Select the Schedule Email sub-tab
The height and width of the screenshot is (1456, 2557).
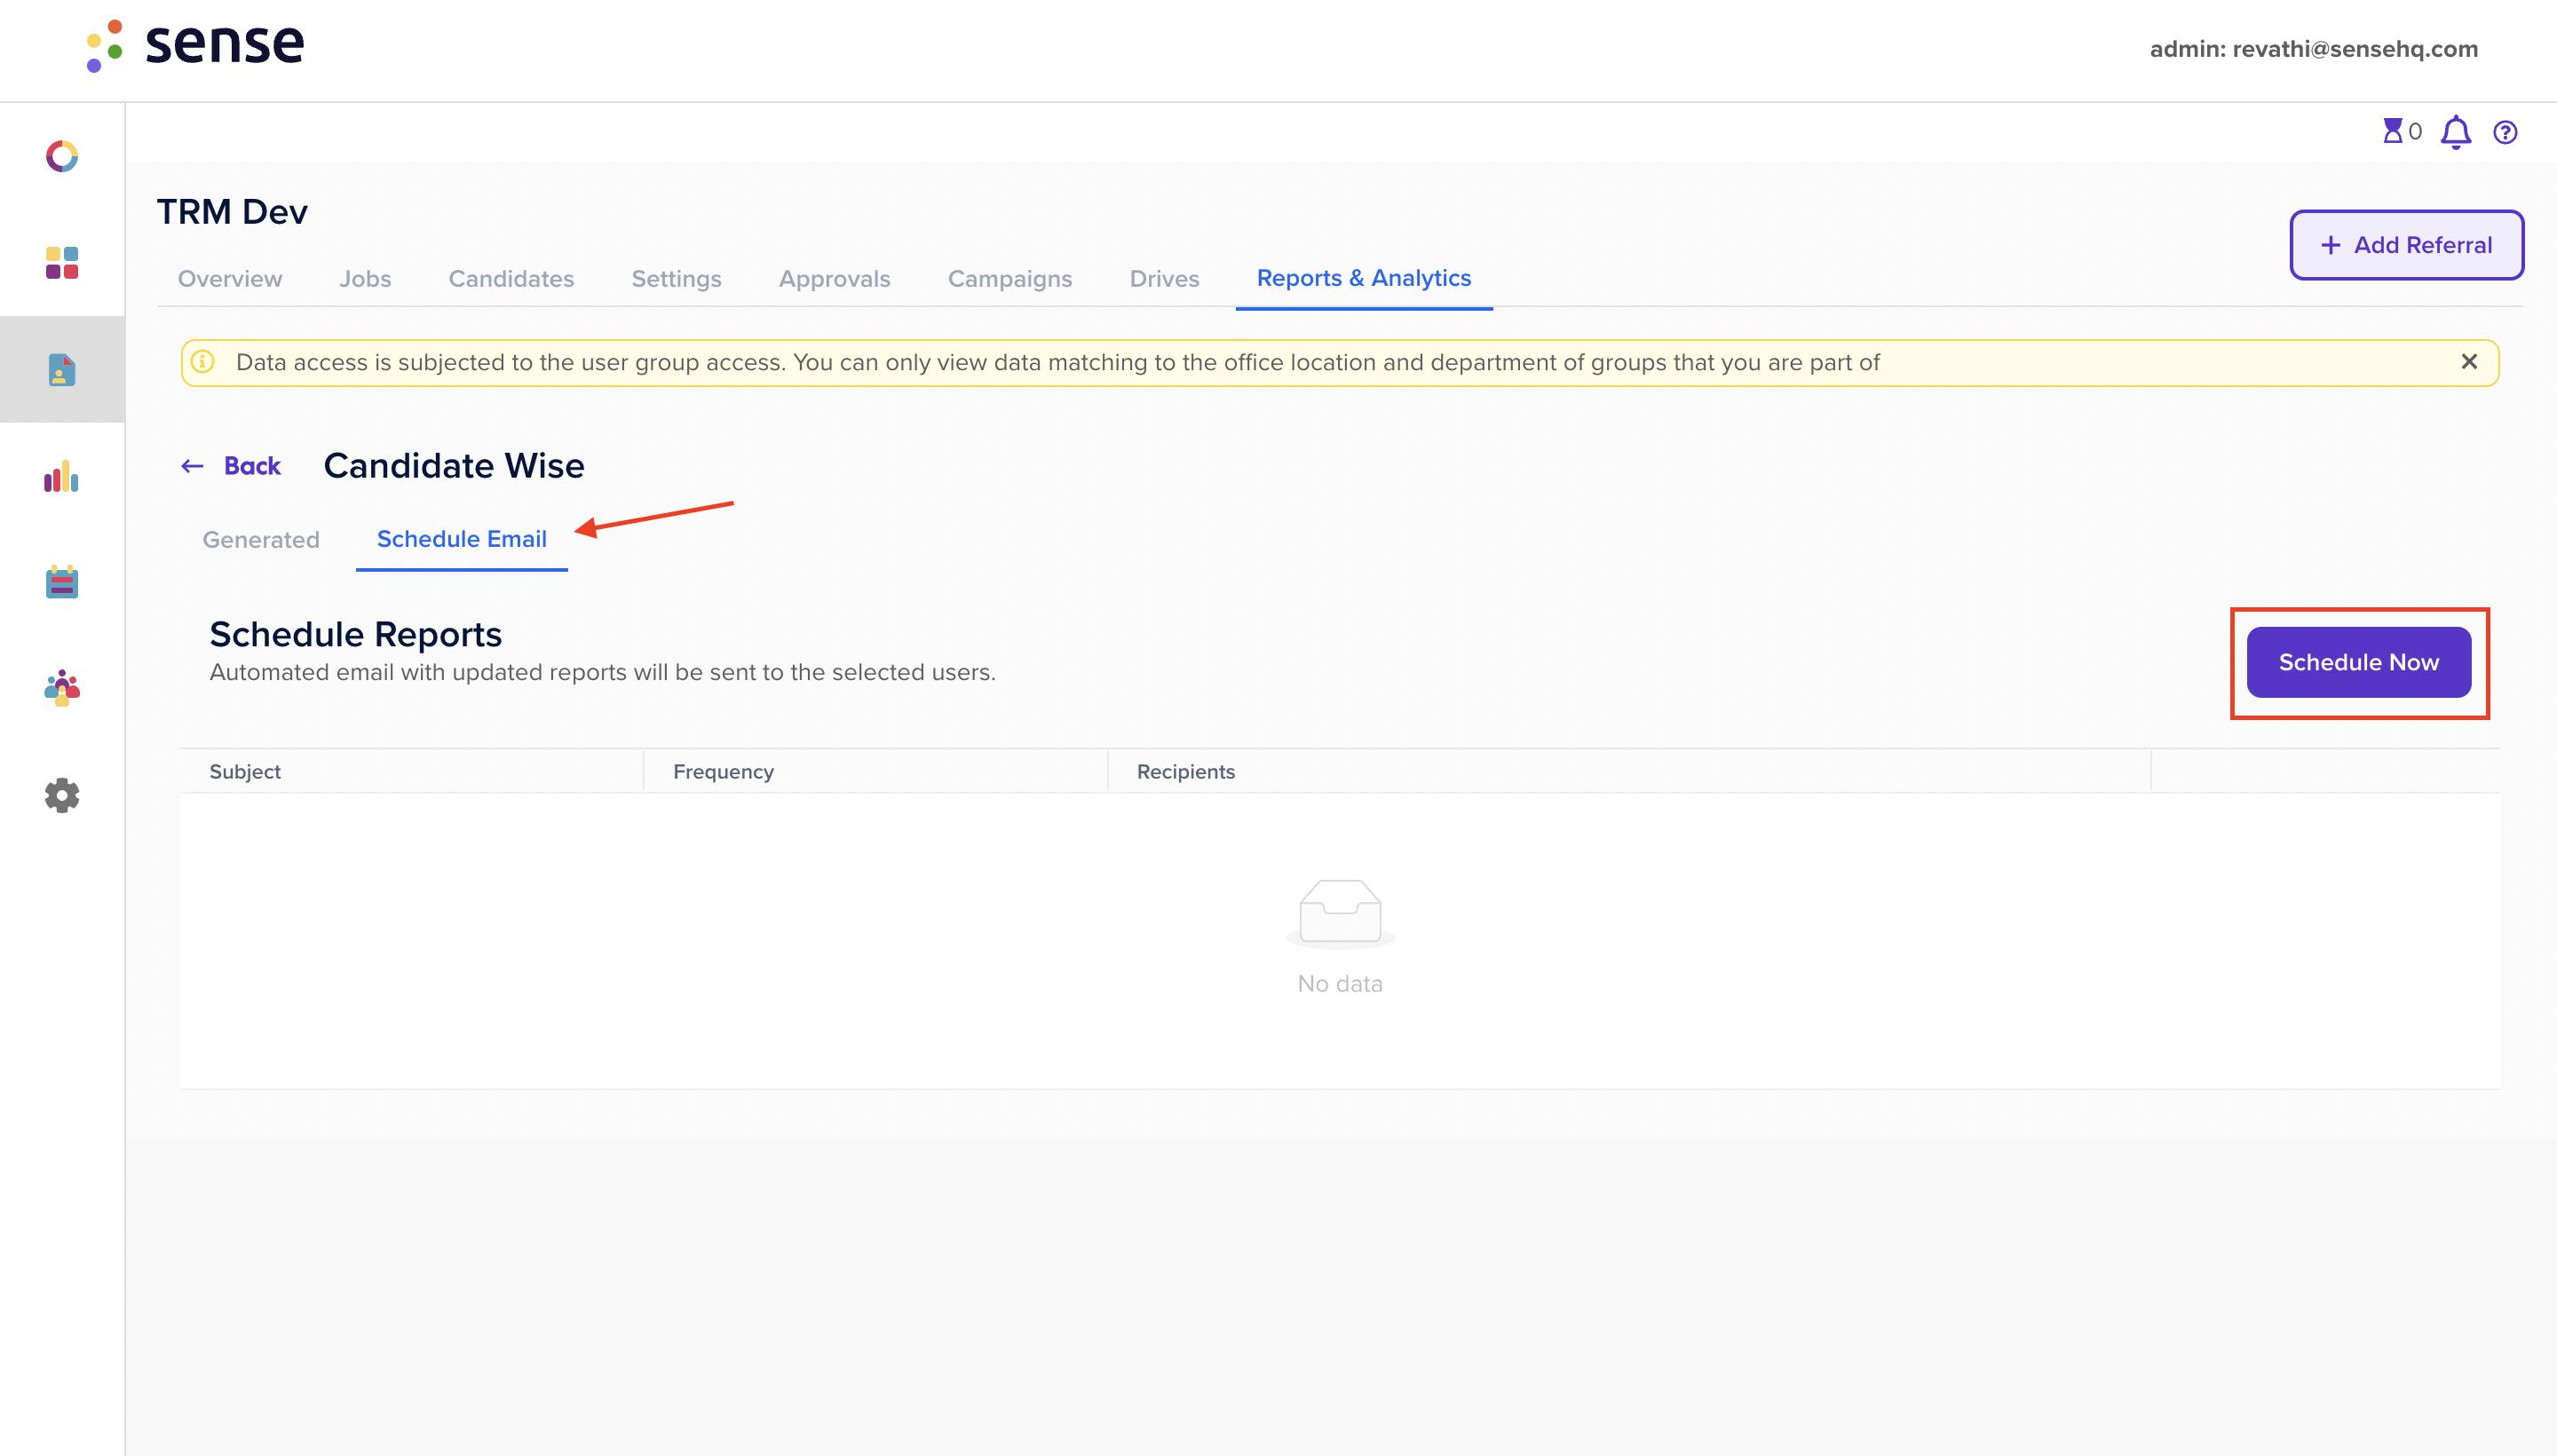tap(462, 539)
